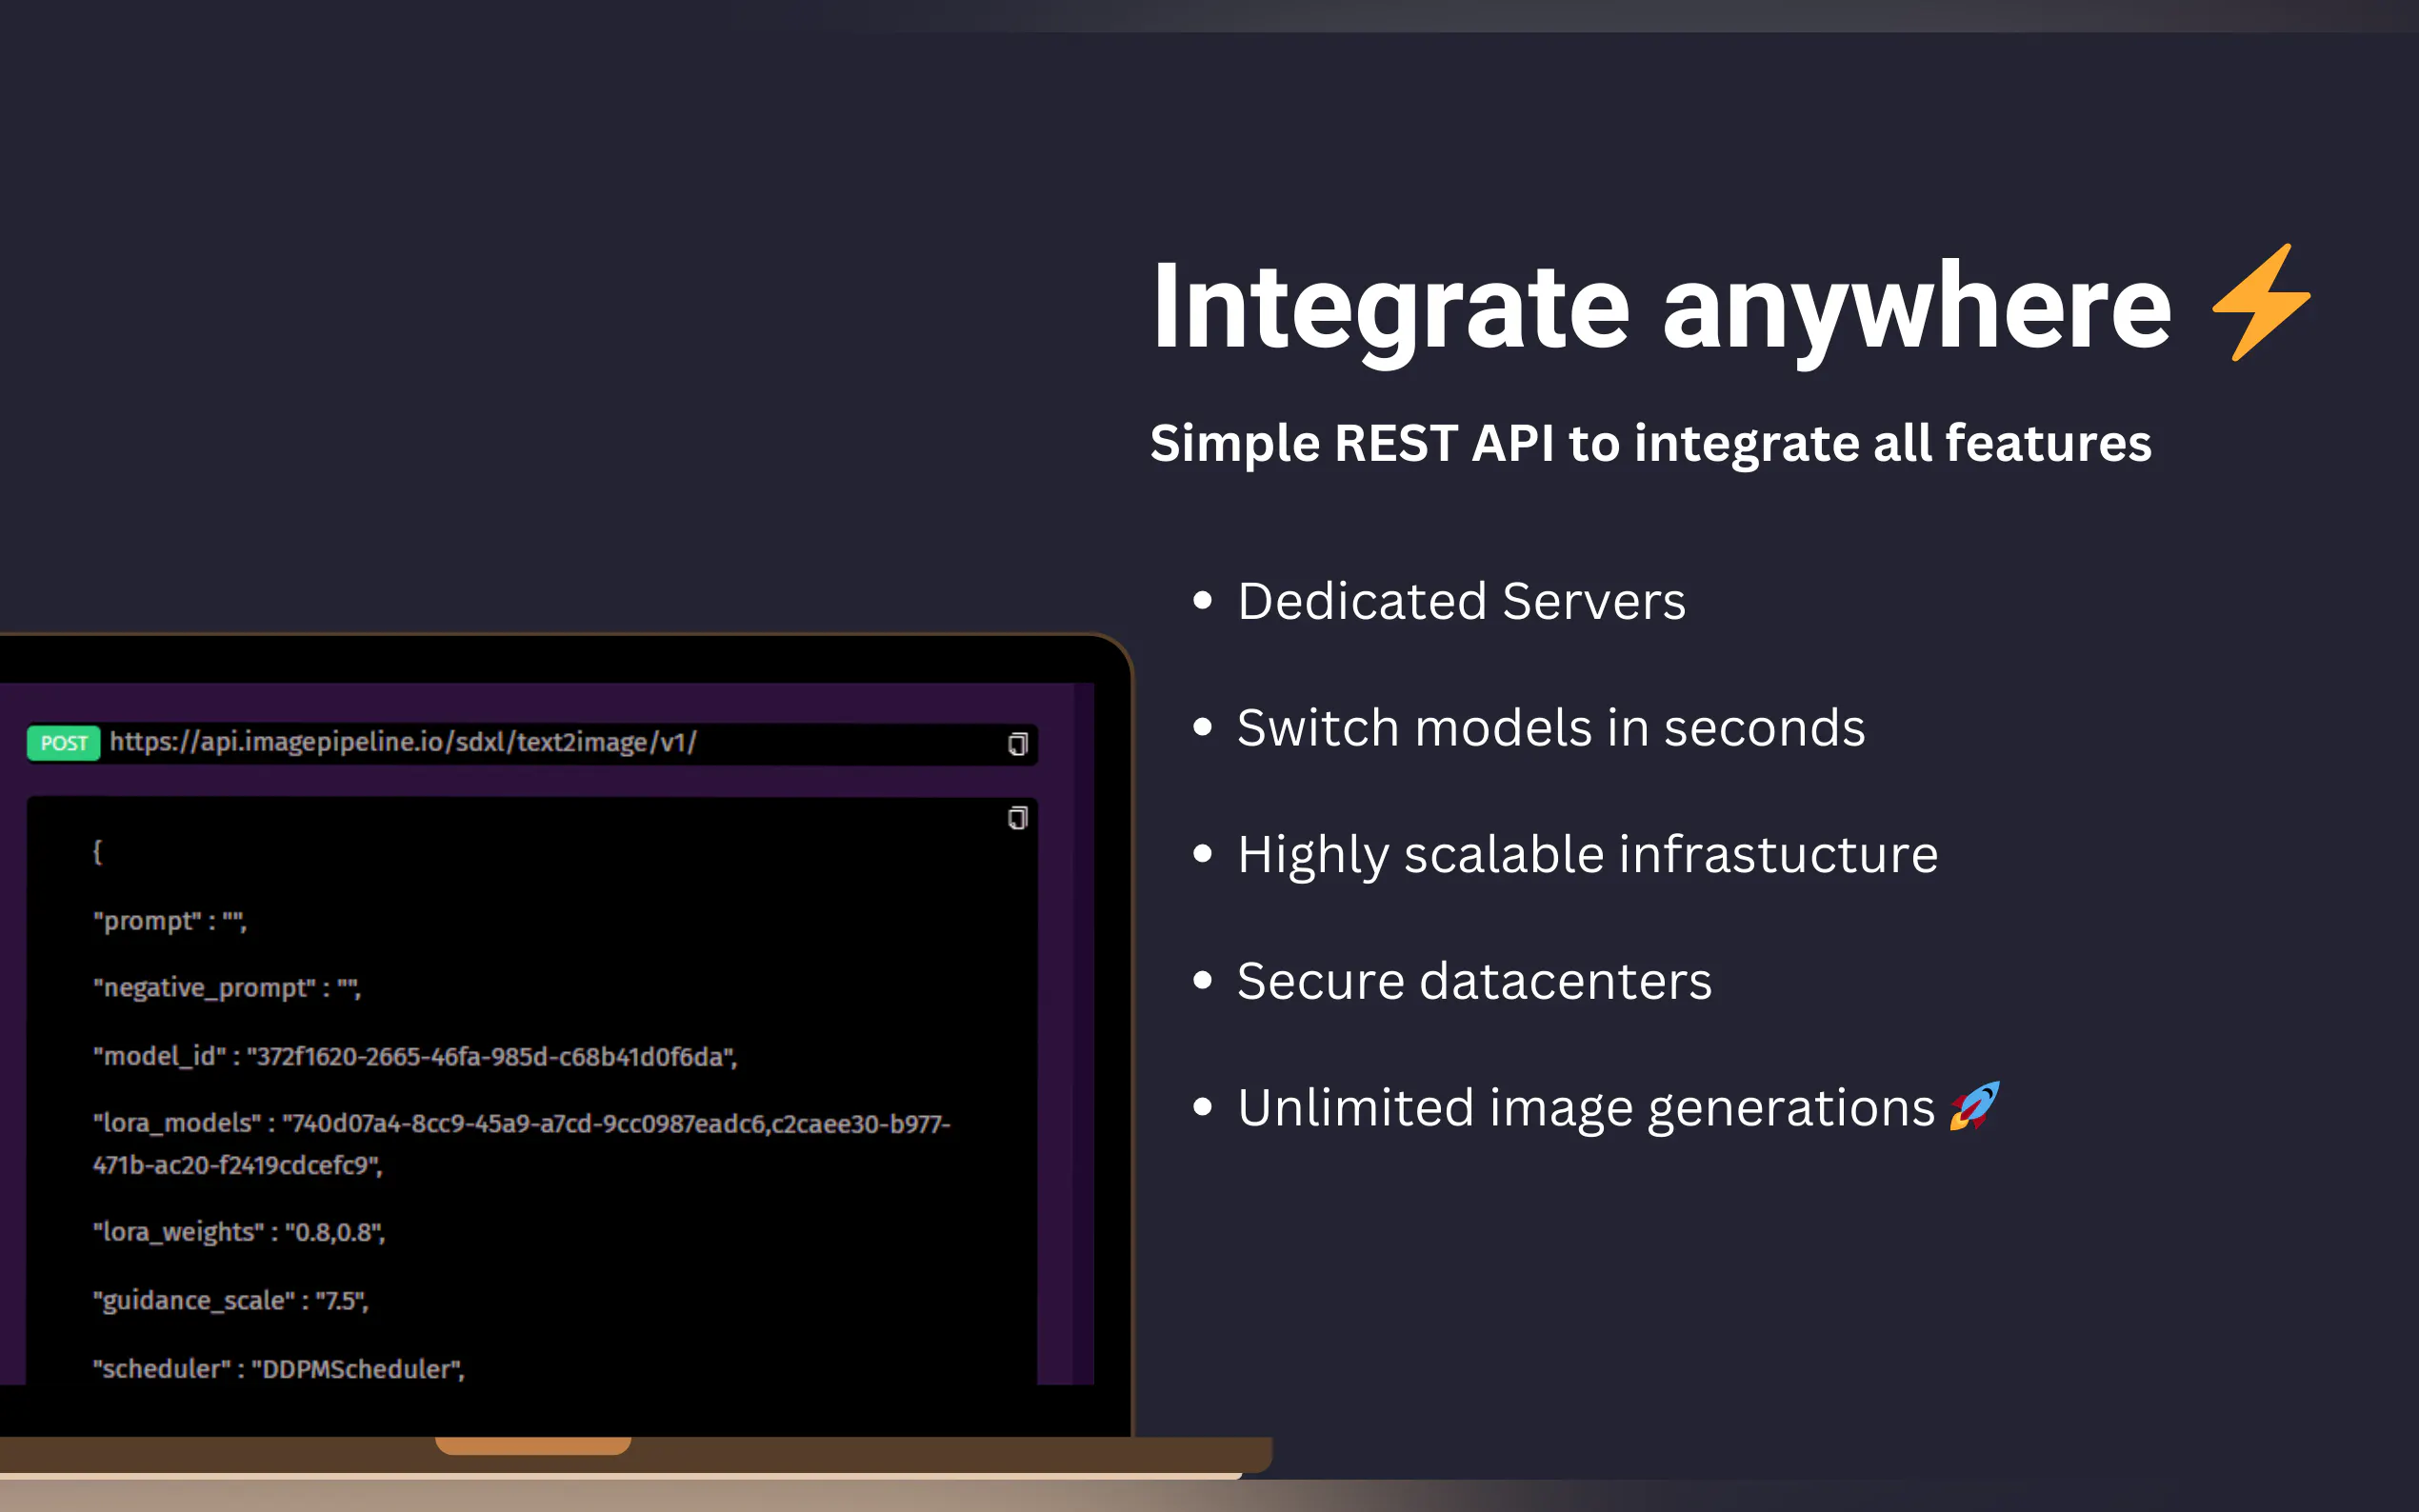2419x1512 pixels.
Task: Click the "prompt" line in the JSON body
Action: (x=169, y=921)
